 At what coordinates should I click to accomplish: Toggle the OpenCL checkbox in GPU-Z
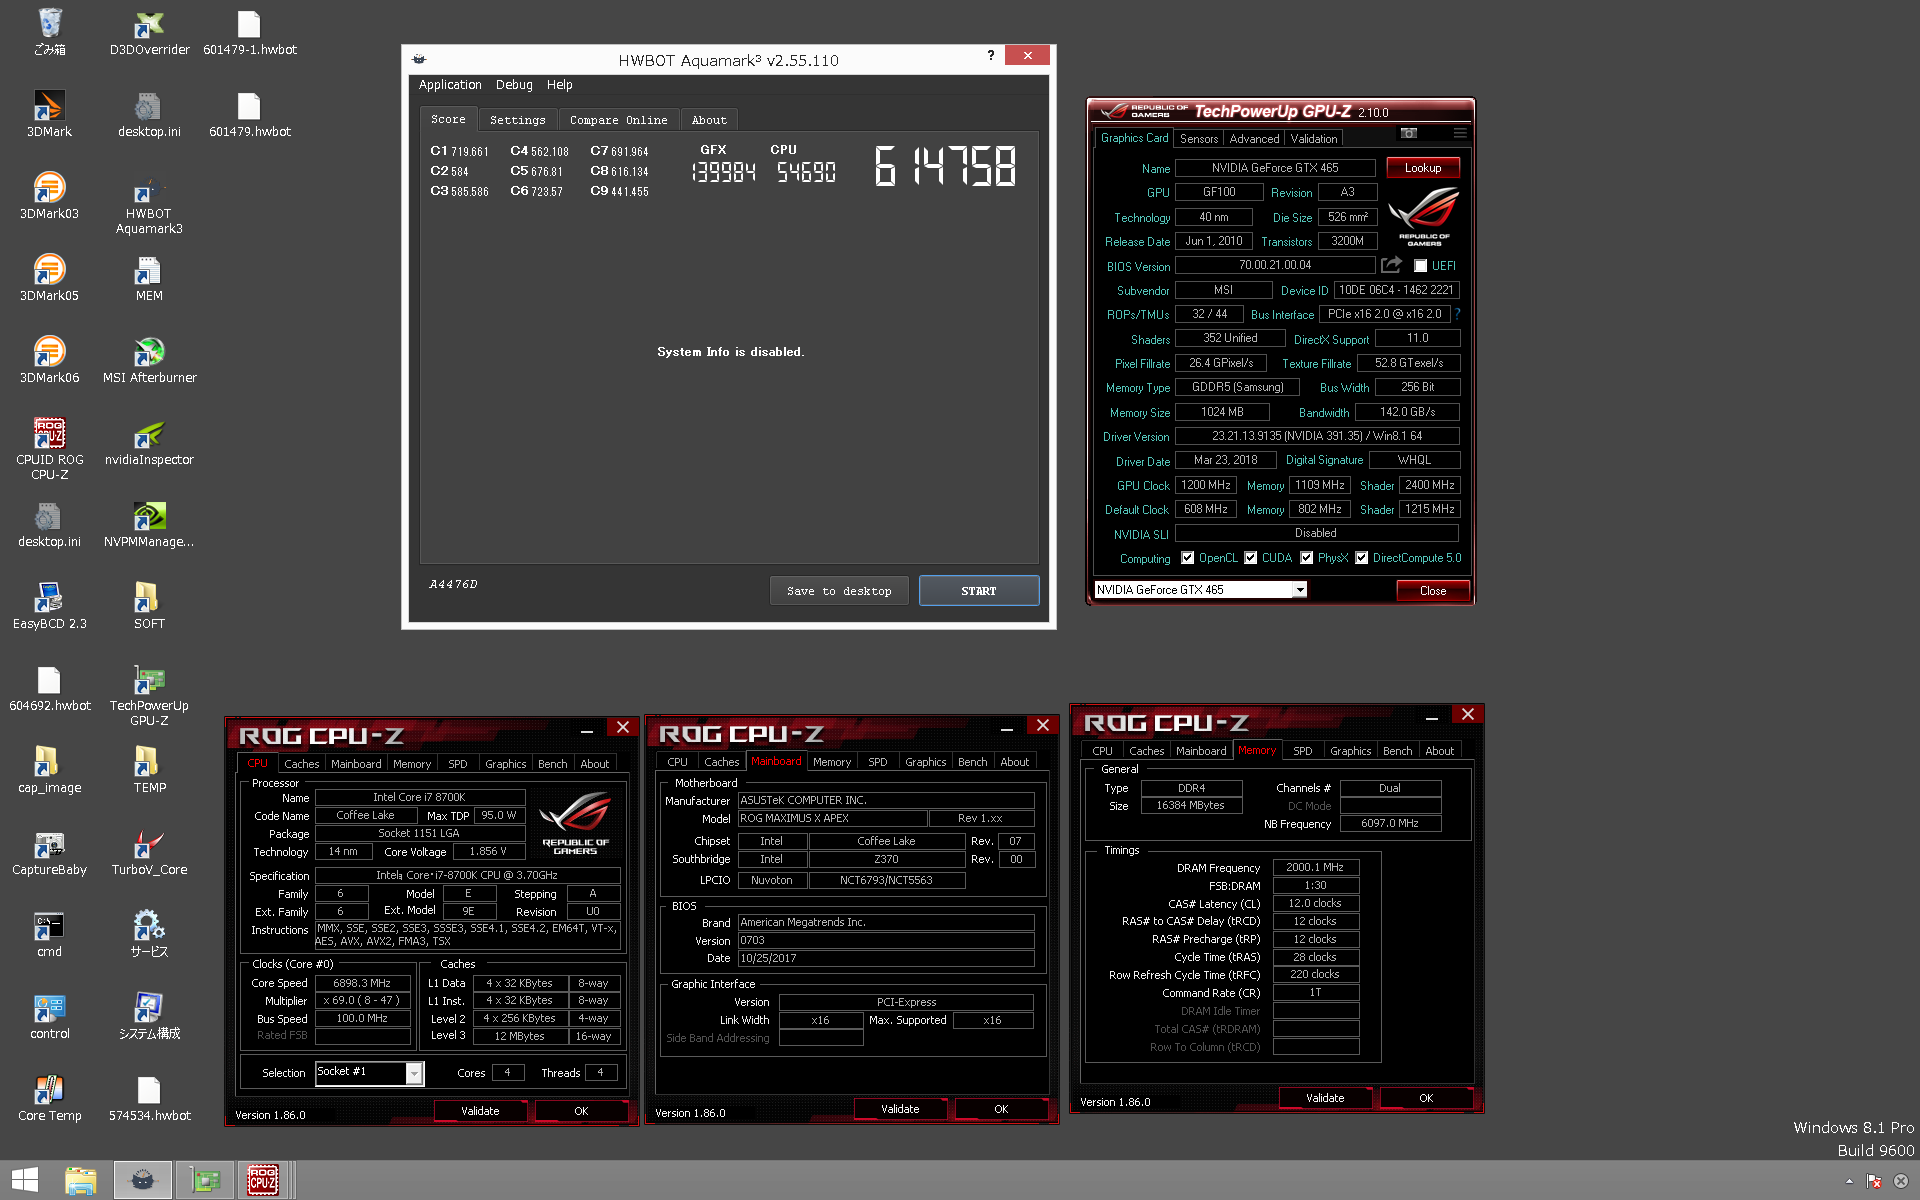coord(1187,558)
